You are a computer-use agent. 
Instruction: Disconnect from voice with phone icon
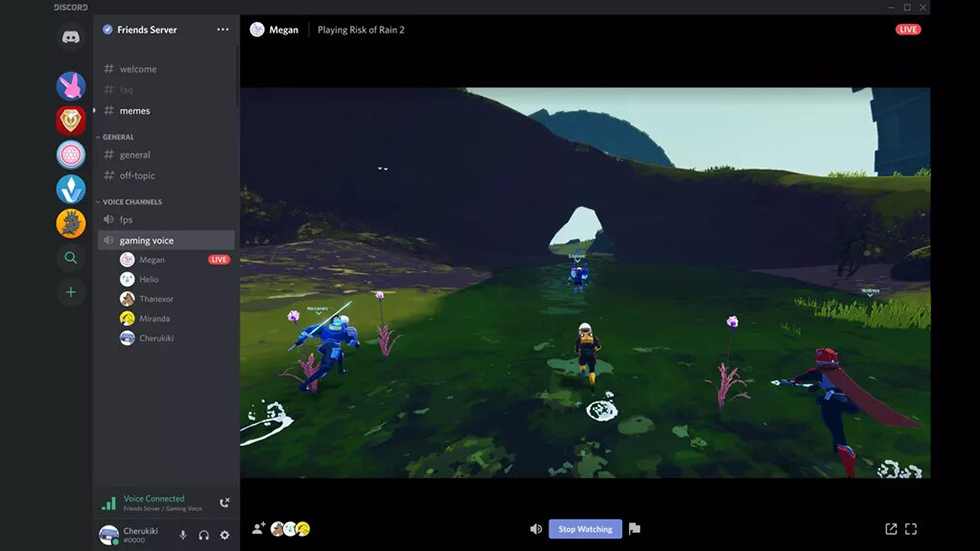click(224, 503)
